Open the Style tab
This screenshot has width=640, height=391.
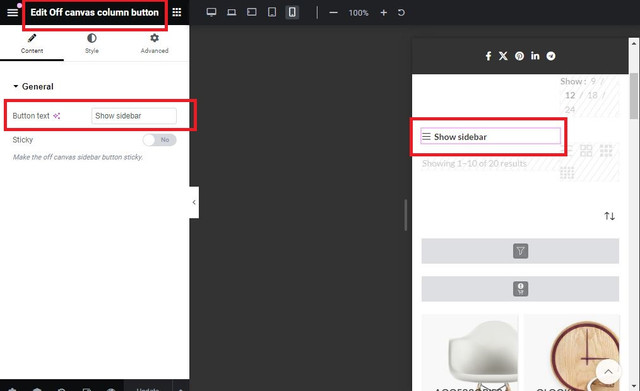coord(92,44)
